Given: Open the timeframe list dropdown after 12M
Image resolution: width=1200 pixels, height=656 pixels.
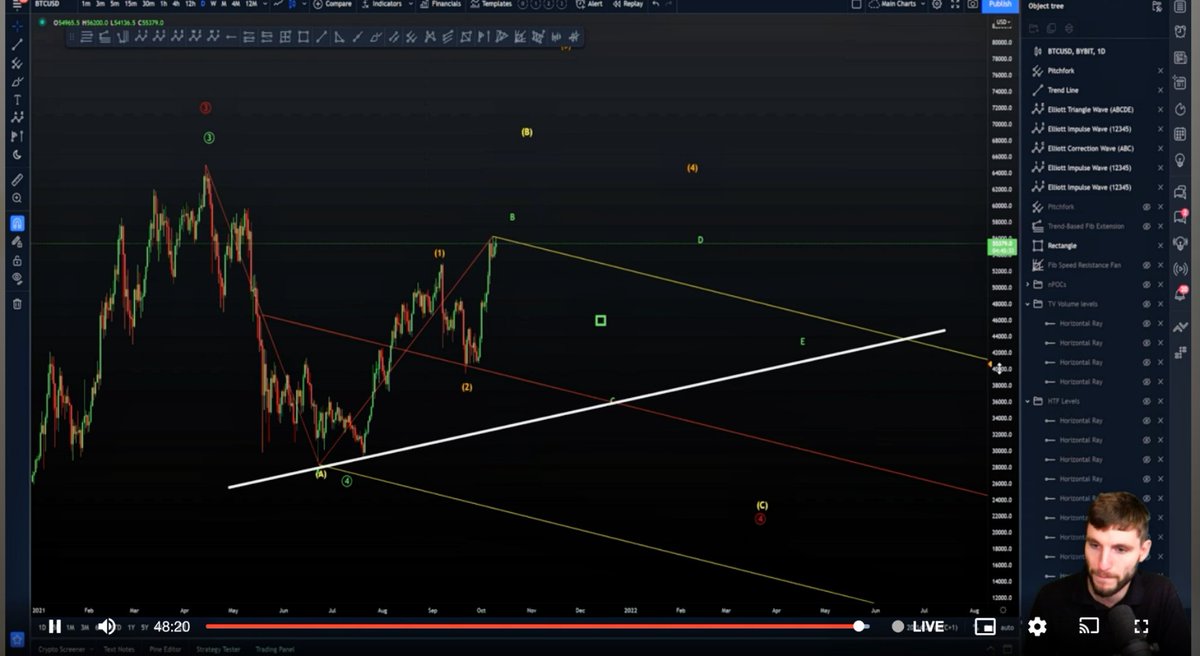Looking at the screenshot, I should pyautogui.click(x=263, y=4).
